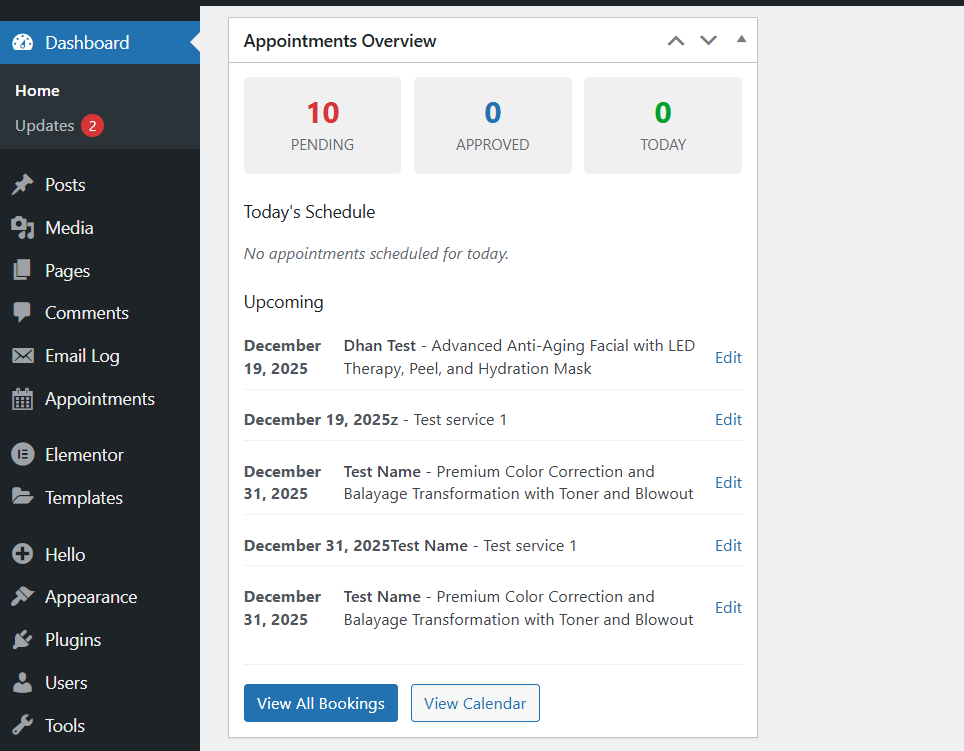
Task: Click the View All Bookings button
Action: [x=320, y=703]
